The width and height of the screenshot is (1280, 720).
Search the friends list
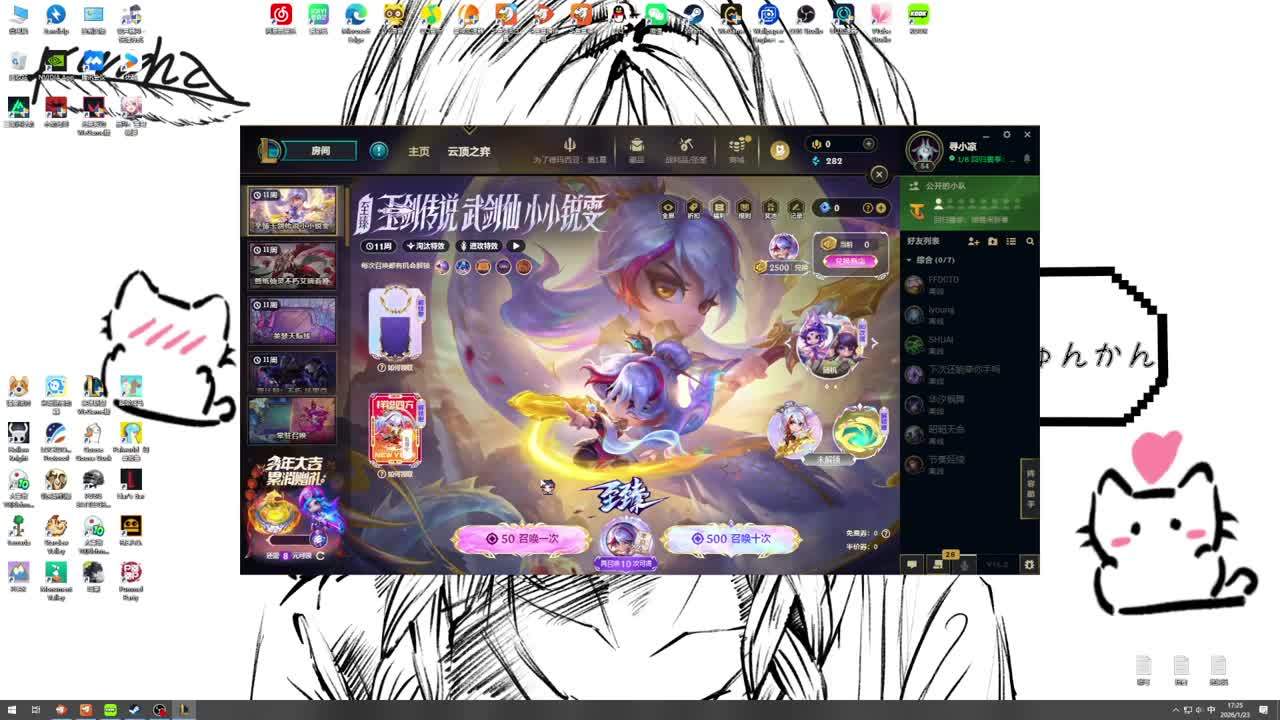coord(1030,241)
